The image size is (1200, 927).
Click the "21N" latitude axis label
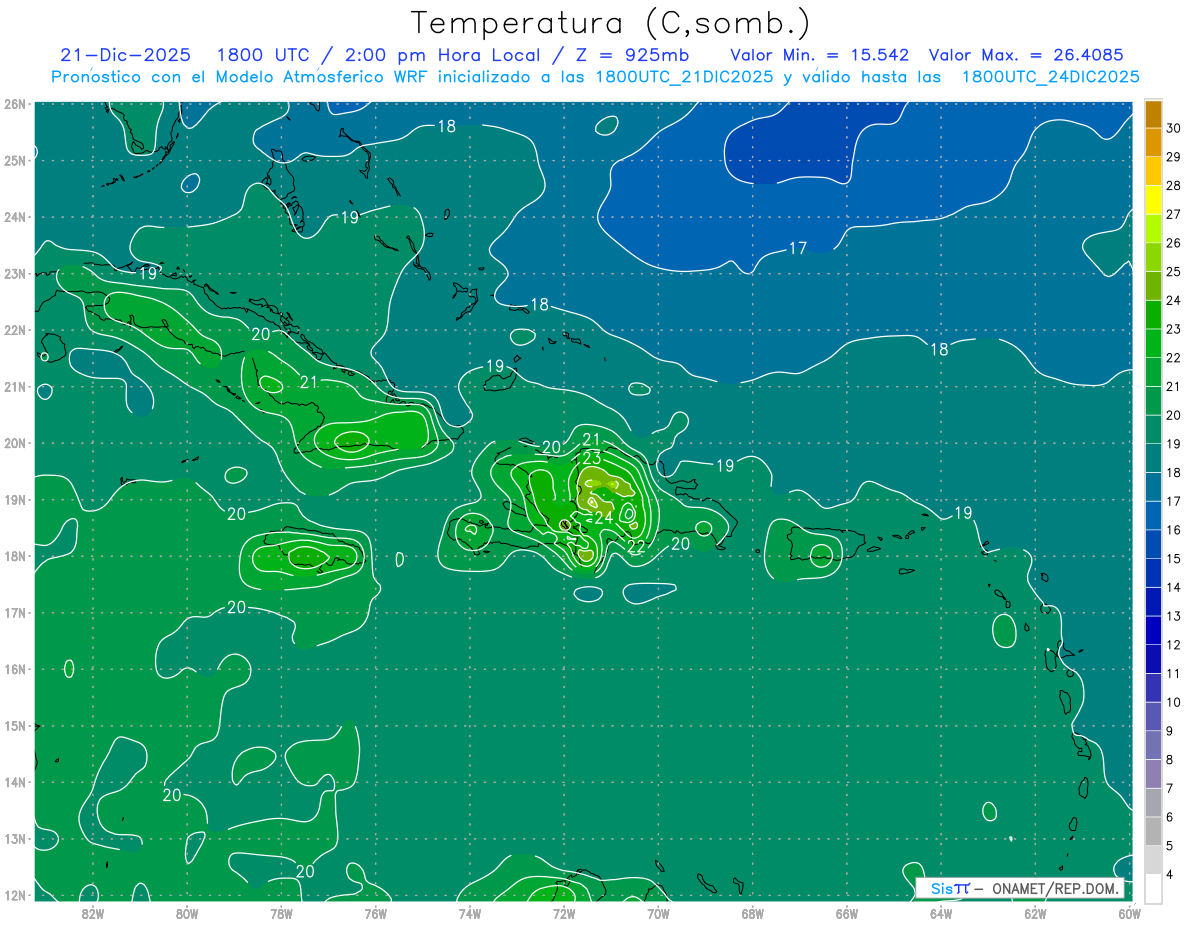tap(14, 386)
